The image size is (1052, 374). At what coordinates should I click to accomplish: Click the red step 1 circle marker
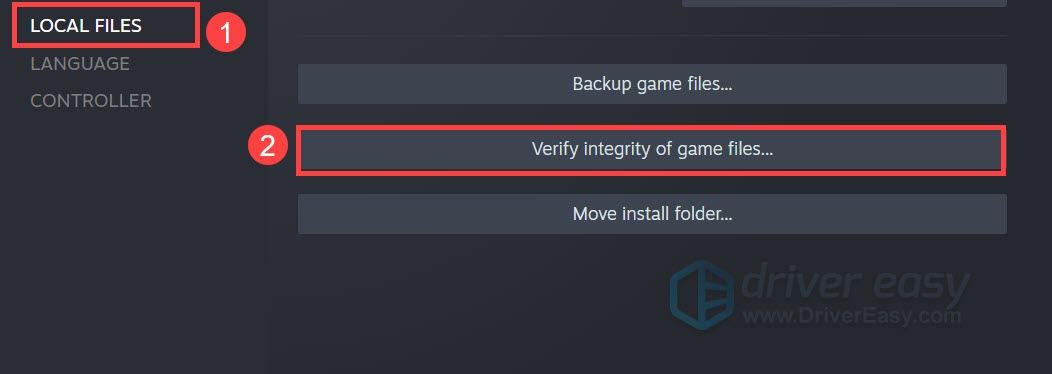(x=225, y=32)
